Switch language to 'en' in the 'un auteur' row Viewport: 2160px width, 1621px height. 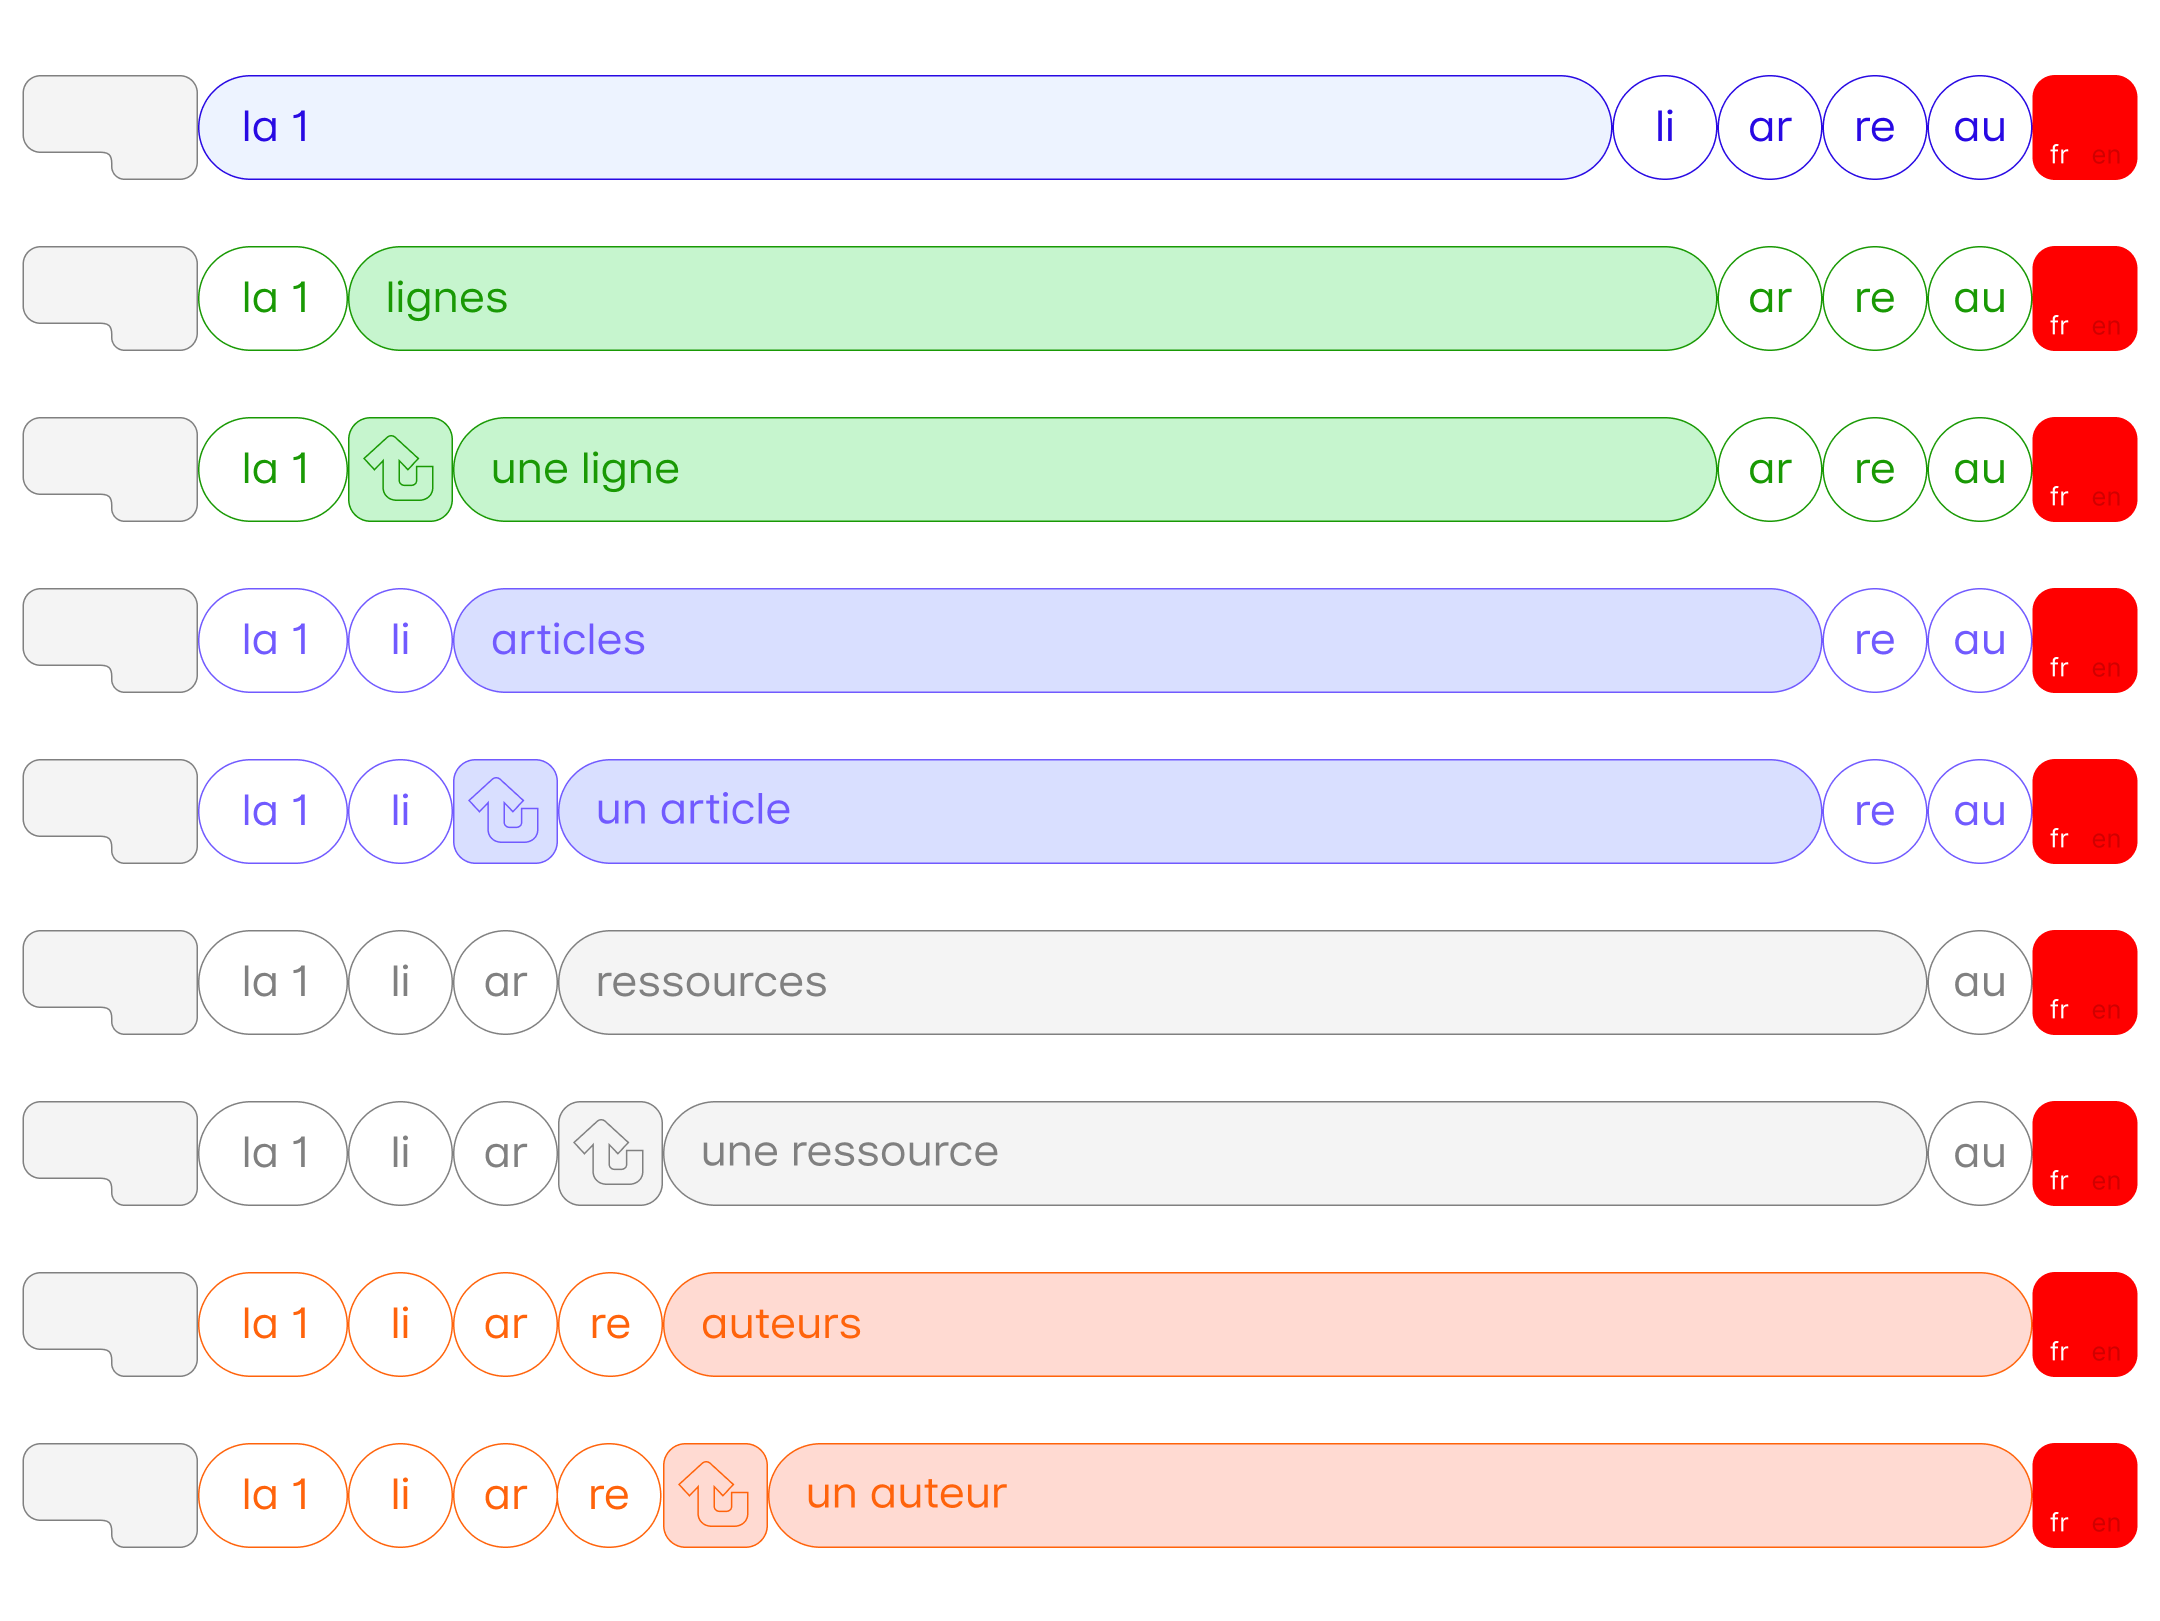[x=2106, y=1523]
